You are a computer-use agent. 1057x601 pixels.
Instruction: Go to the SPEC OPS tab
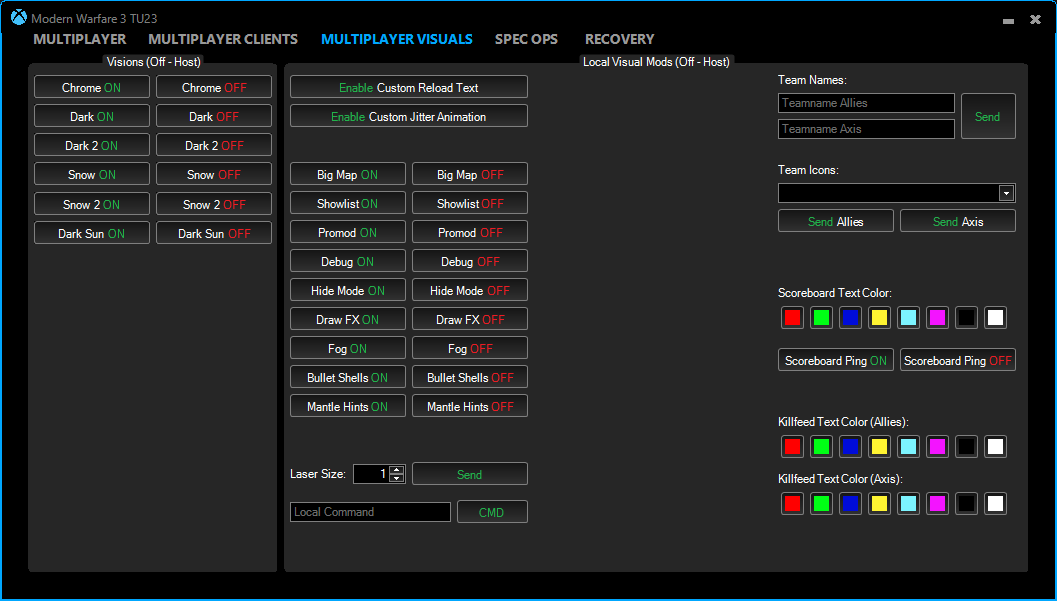click(526, 39)
